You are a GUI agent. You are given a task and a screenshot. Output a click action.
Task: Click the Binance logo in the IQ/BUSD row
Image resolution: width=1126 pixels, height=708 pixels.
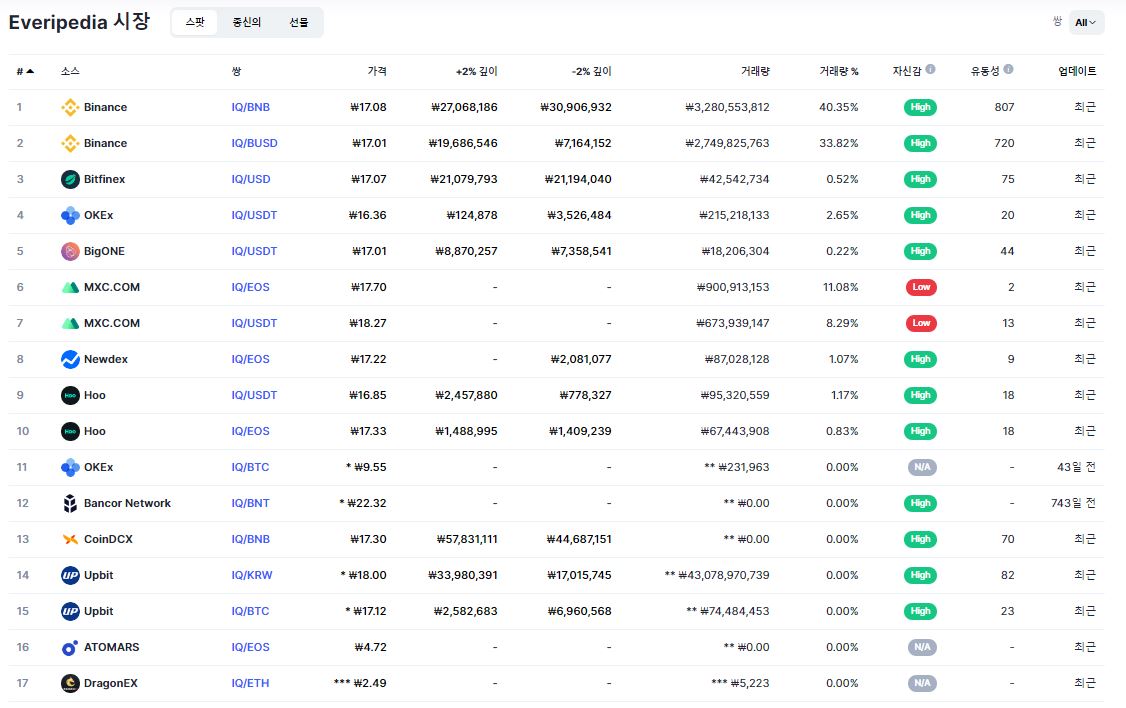(70, 143)
